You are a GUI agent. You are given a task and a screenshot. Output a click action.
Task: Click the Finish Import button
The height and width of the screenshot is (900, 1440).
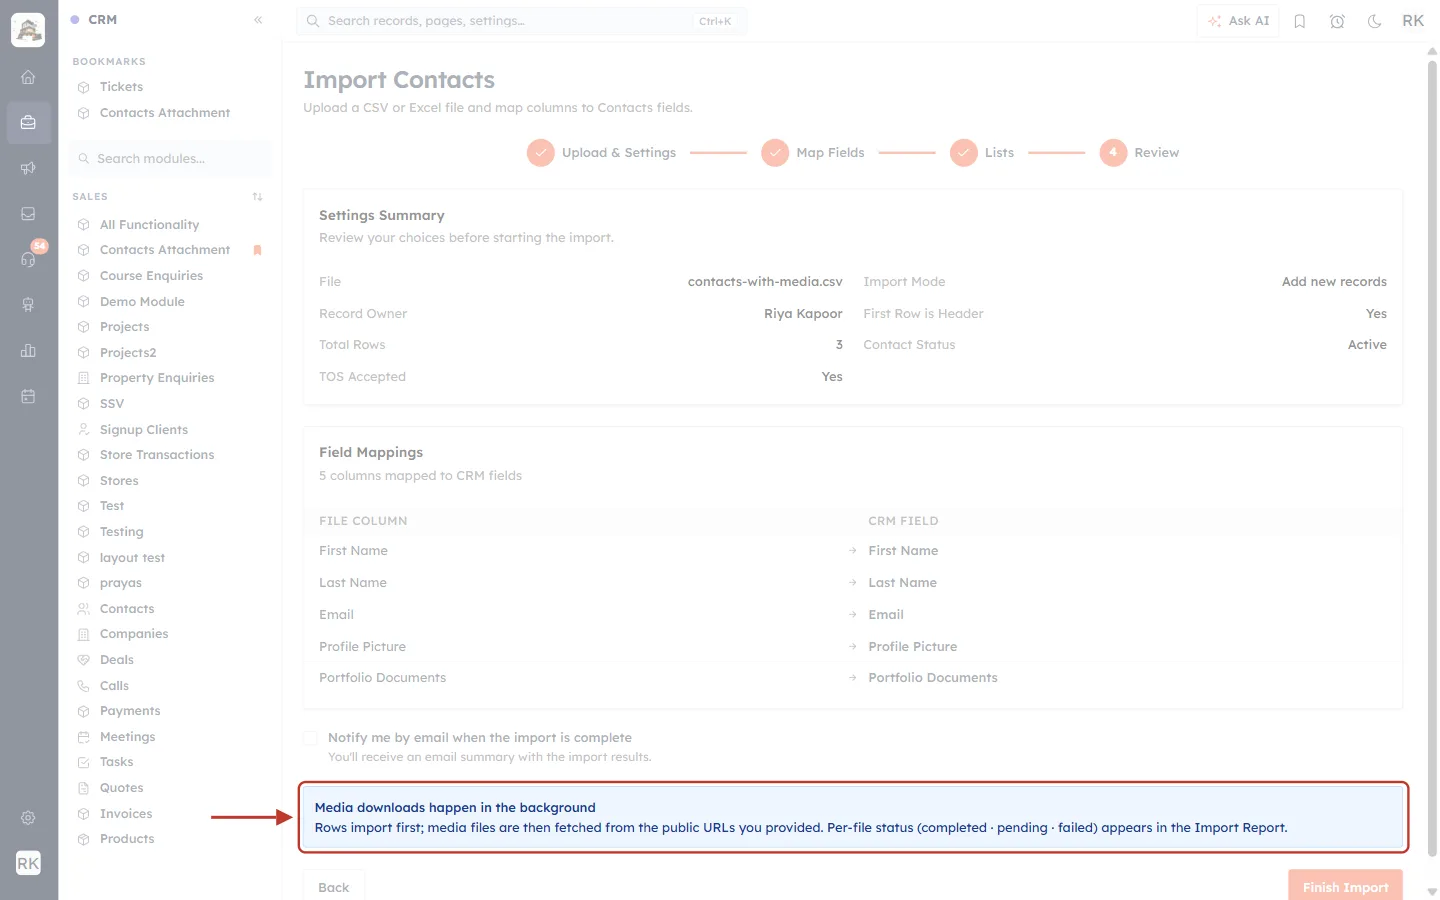tap(1345, 887)
